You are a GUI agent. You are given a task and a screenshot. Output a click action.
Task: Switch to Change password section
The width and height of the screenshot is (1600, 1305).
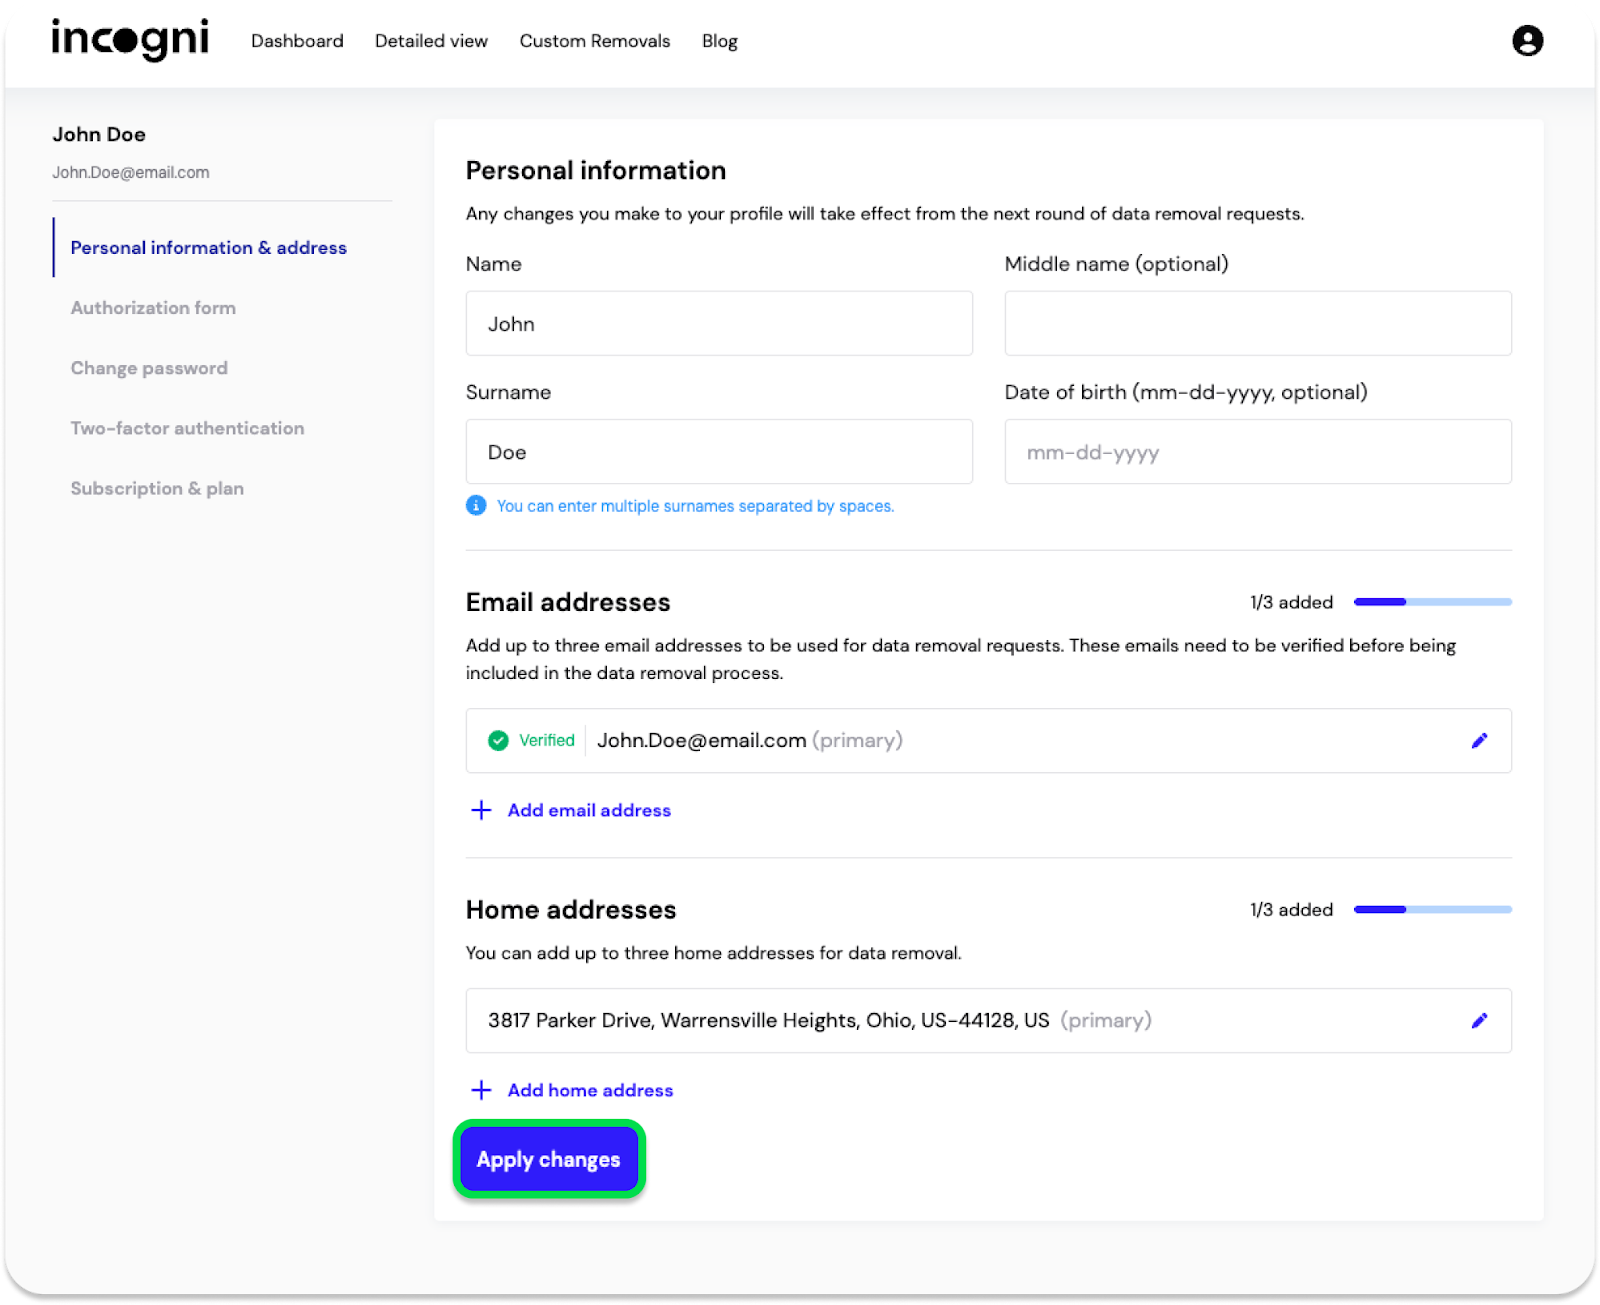point(149,368)
